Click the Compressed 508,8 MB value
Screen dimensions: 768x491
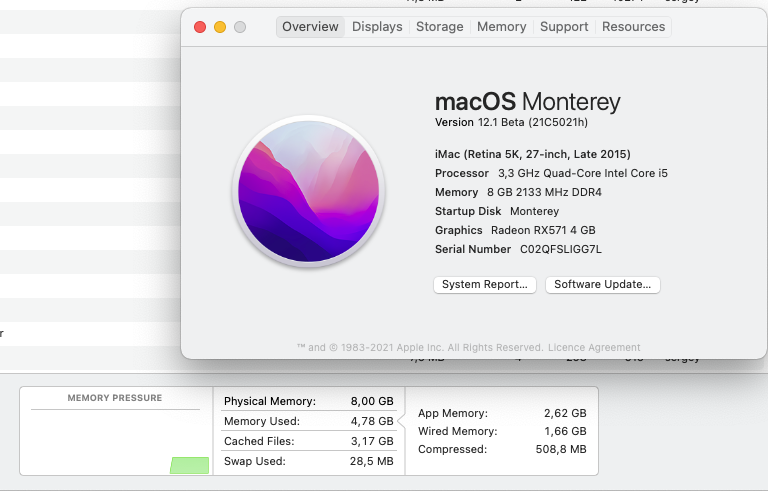click(561, 449)
